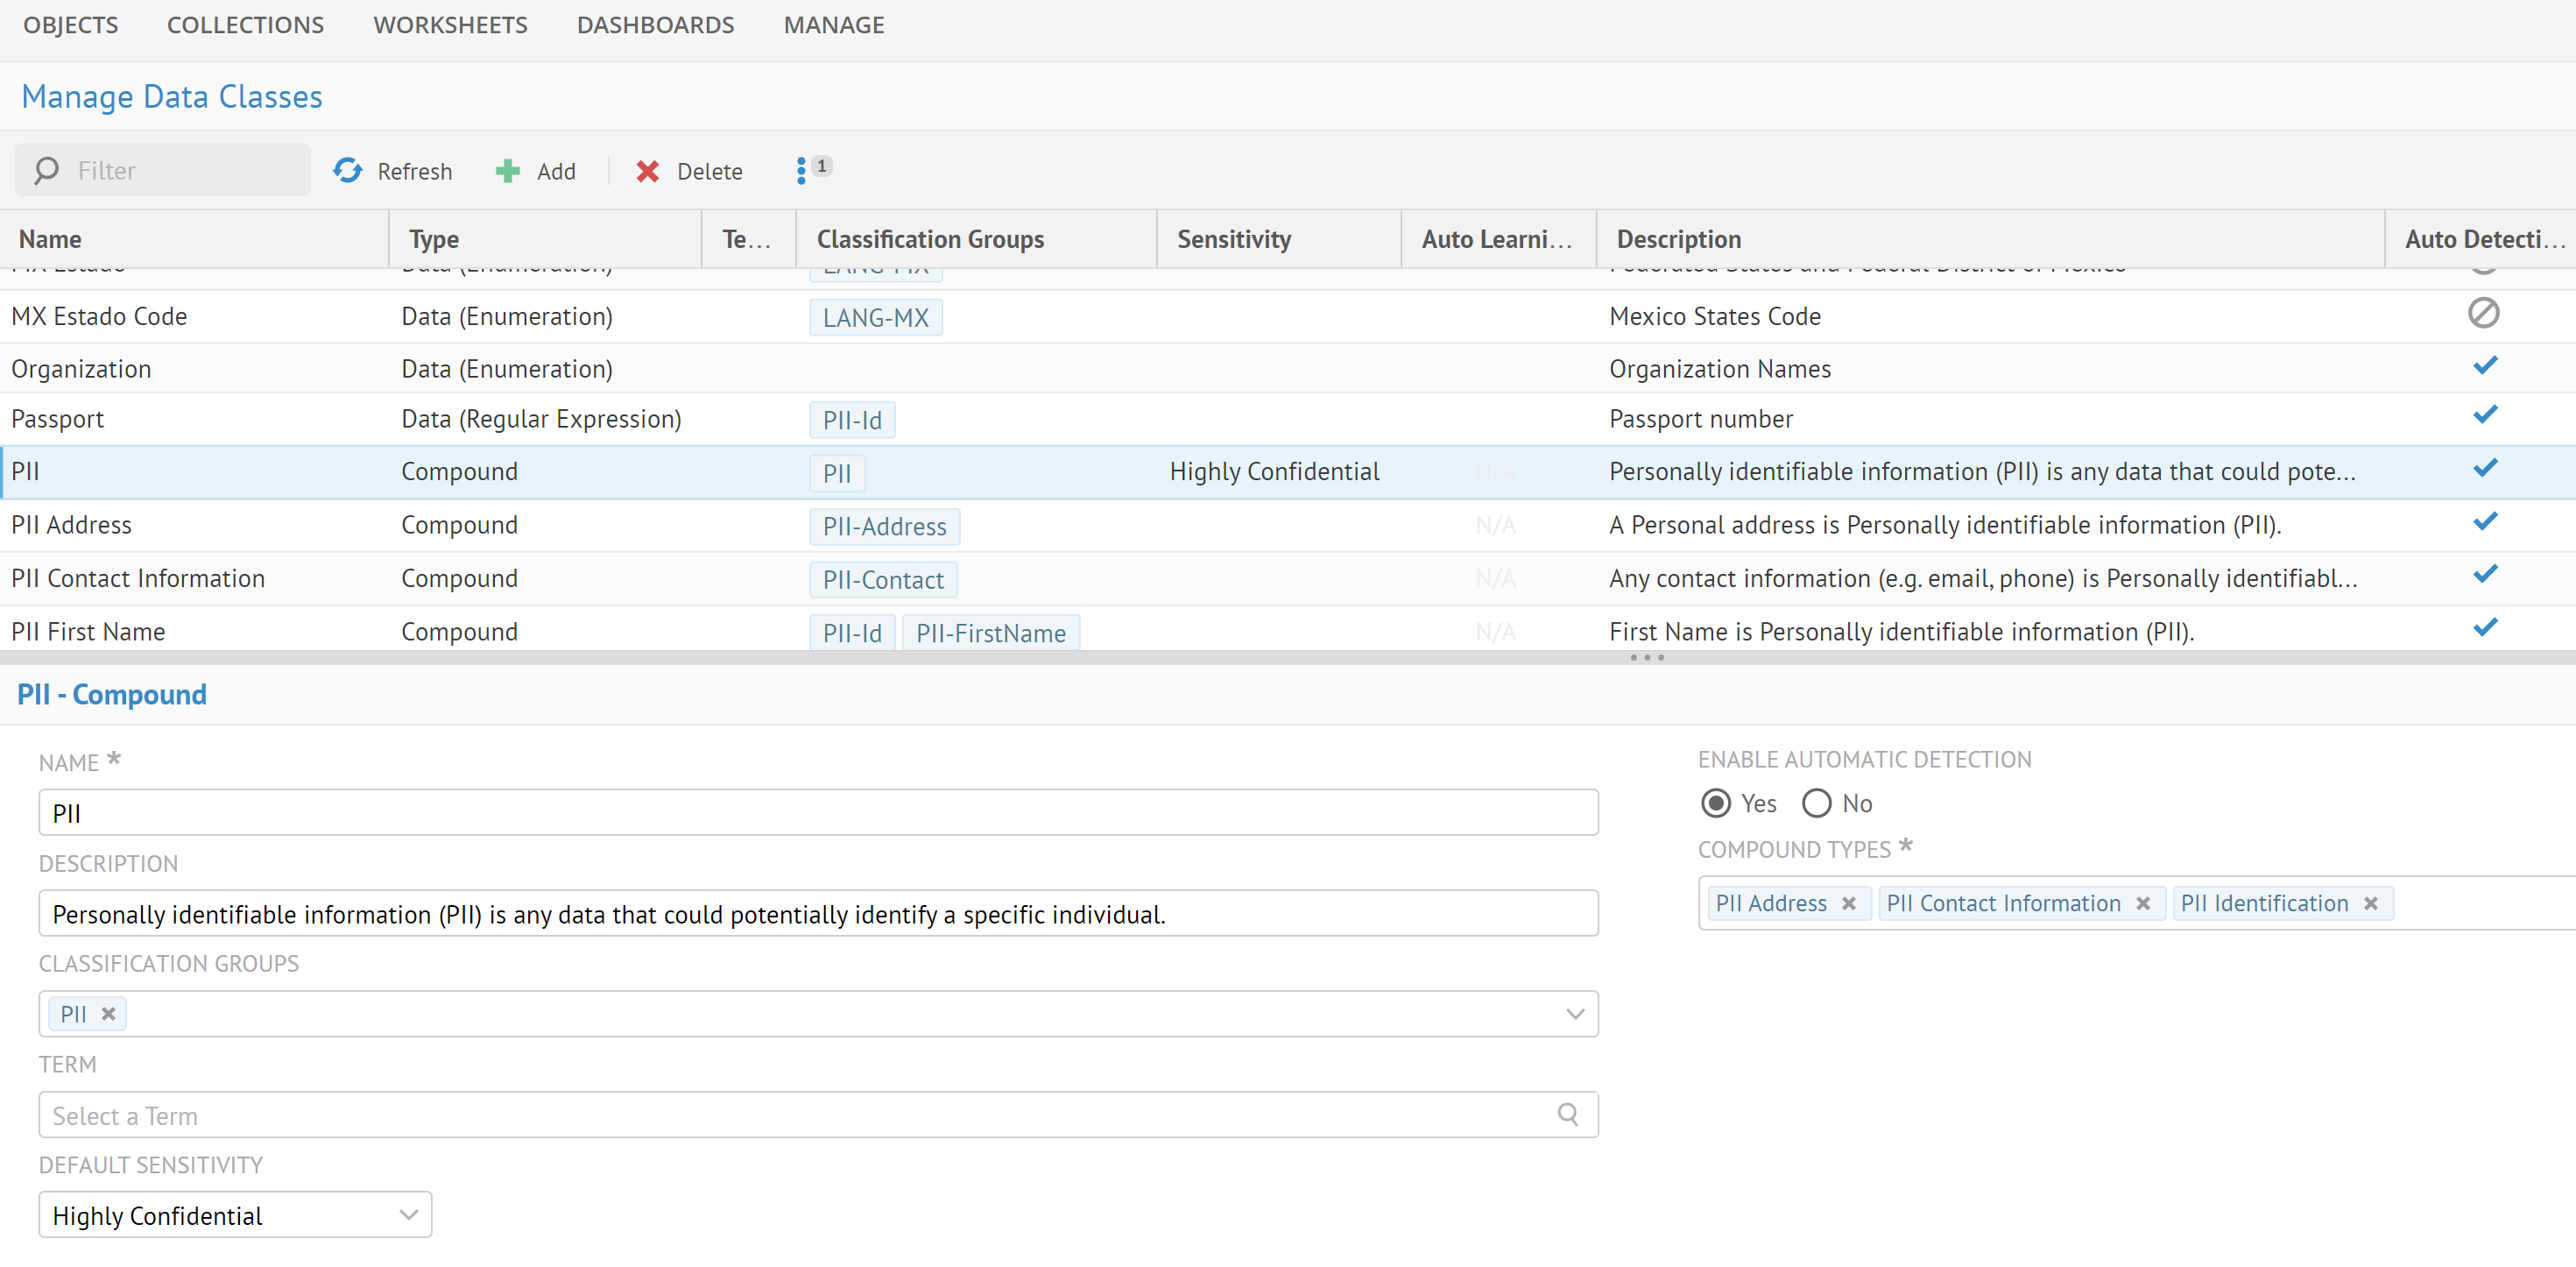Click the Term search magnifier icon

[1567, 1114]
